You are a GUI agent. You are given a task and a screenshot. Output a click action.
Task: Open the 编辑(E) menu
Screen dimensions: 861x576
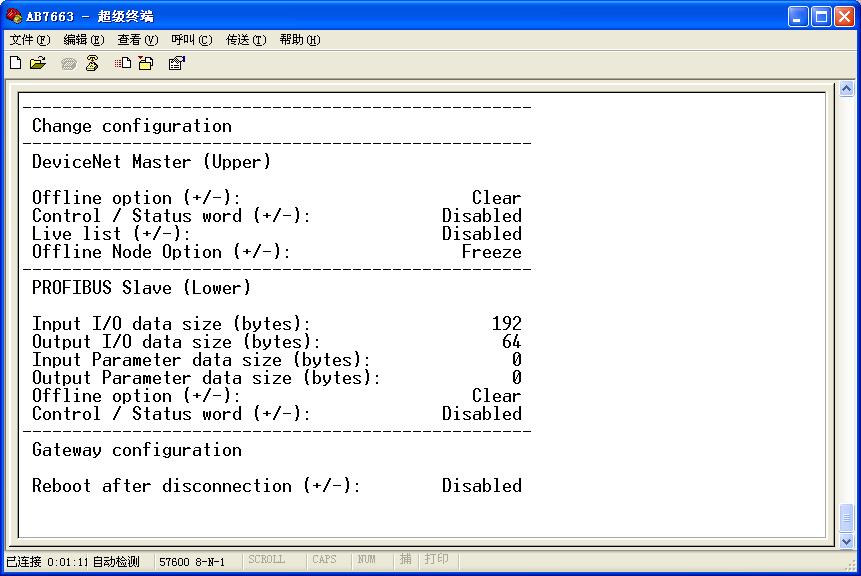pos(83,40)
